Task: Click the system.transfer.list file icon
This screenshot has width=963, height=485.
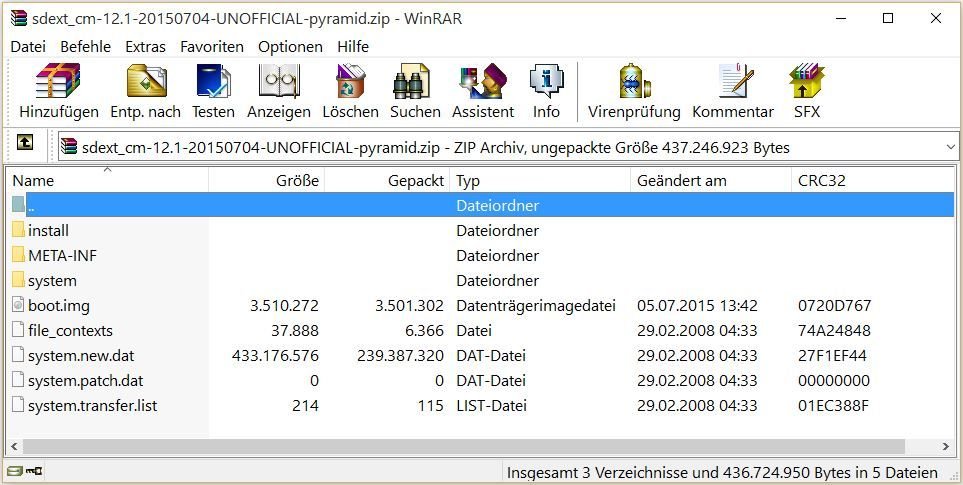Action: point(18,406)
